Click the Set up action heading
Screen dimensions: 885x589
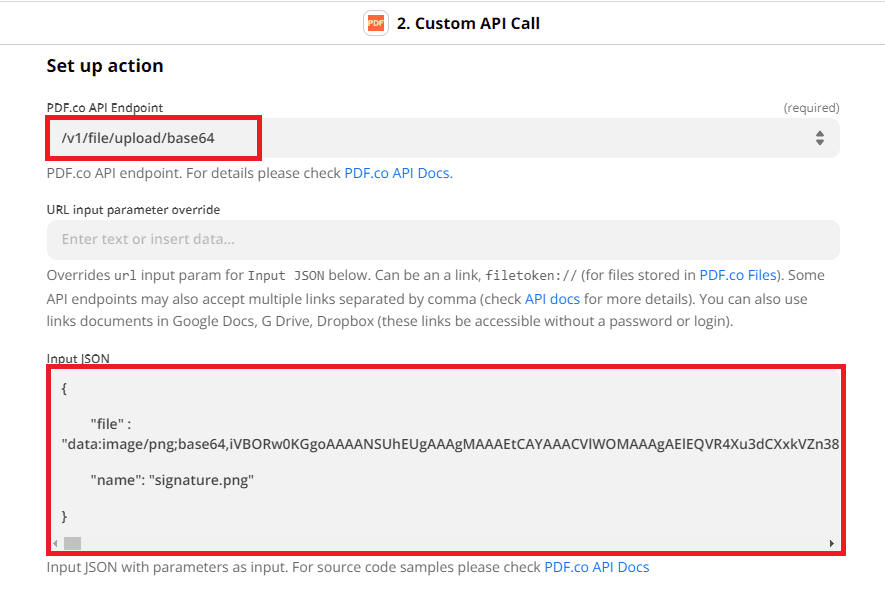coord(104,66)
